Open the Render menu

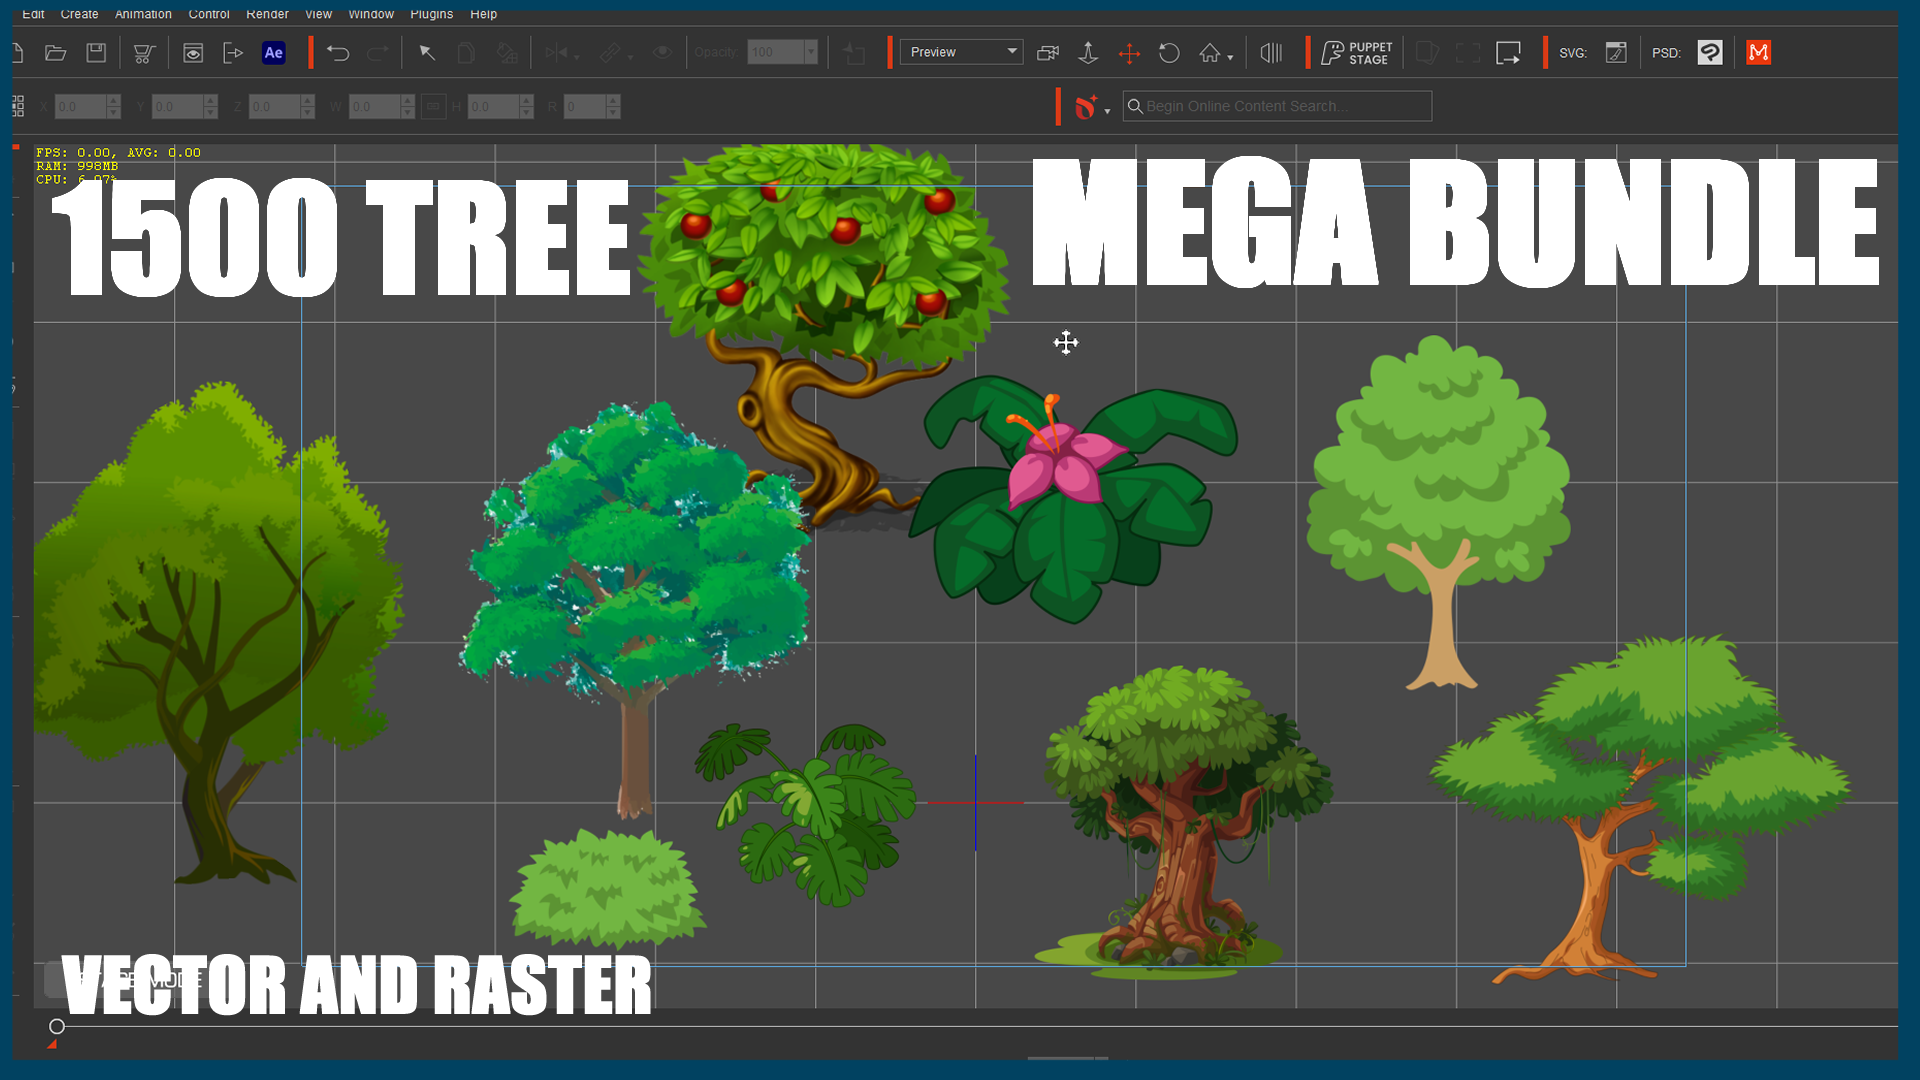[x=267, y=14]
